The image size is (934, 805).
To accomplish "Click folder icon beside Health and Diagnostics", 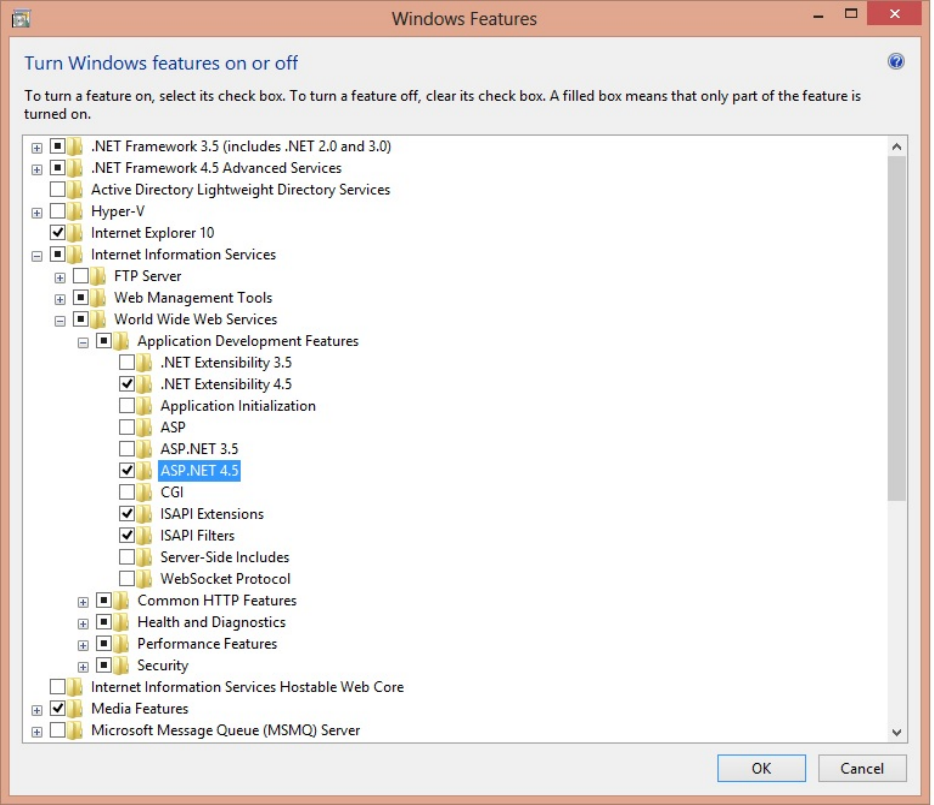I will (122, 622).
